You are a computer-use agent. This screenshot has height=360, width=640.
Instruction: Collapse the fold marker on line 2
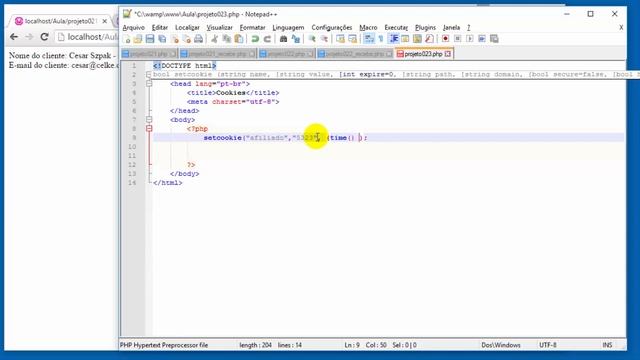coord(149,75)
